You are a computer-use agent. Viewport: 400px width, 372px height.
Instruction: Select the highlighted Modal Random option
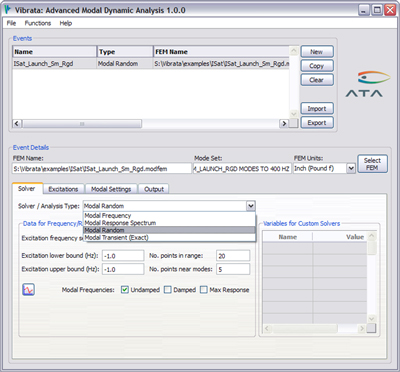pyautogui.click(x=169, y=230)
